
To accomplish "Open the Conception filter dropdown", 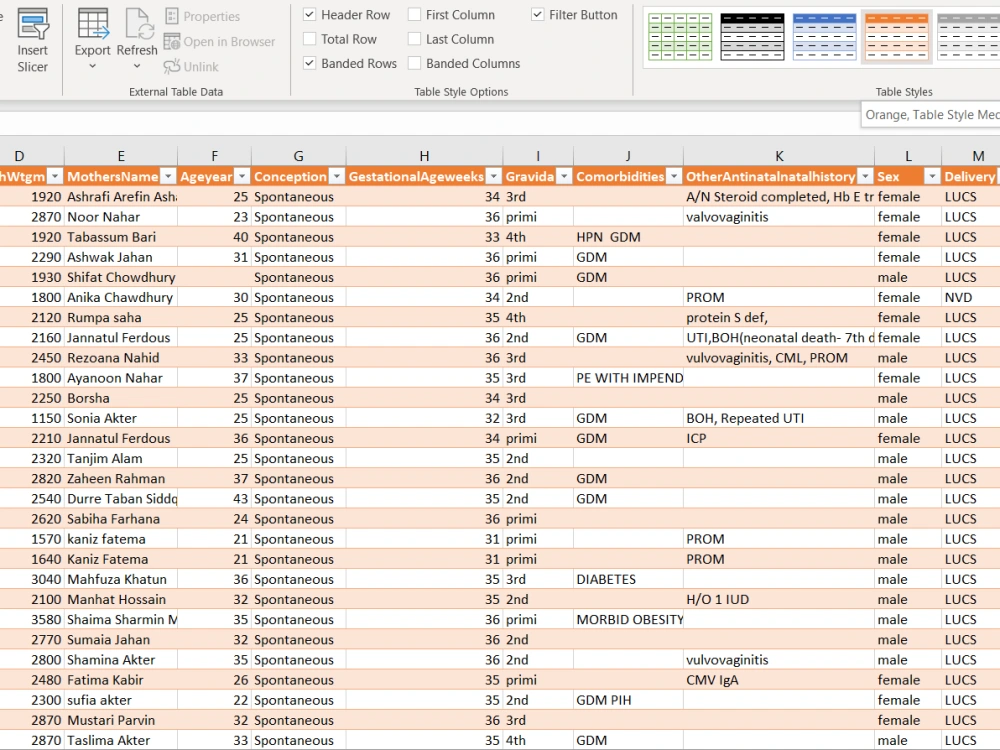I will point(336,177).
